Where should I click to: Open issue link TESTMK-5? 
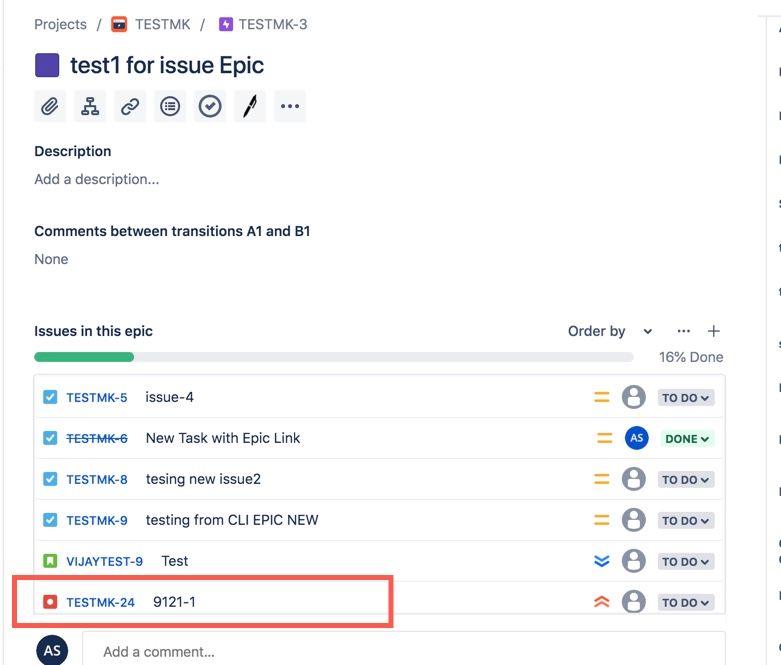point(97,398)
